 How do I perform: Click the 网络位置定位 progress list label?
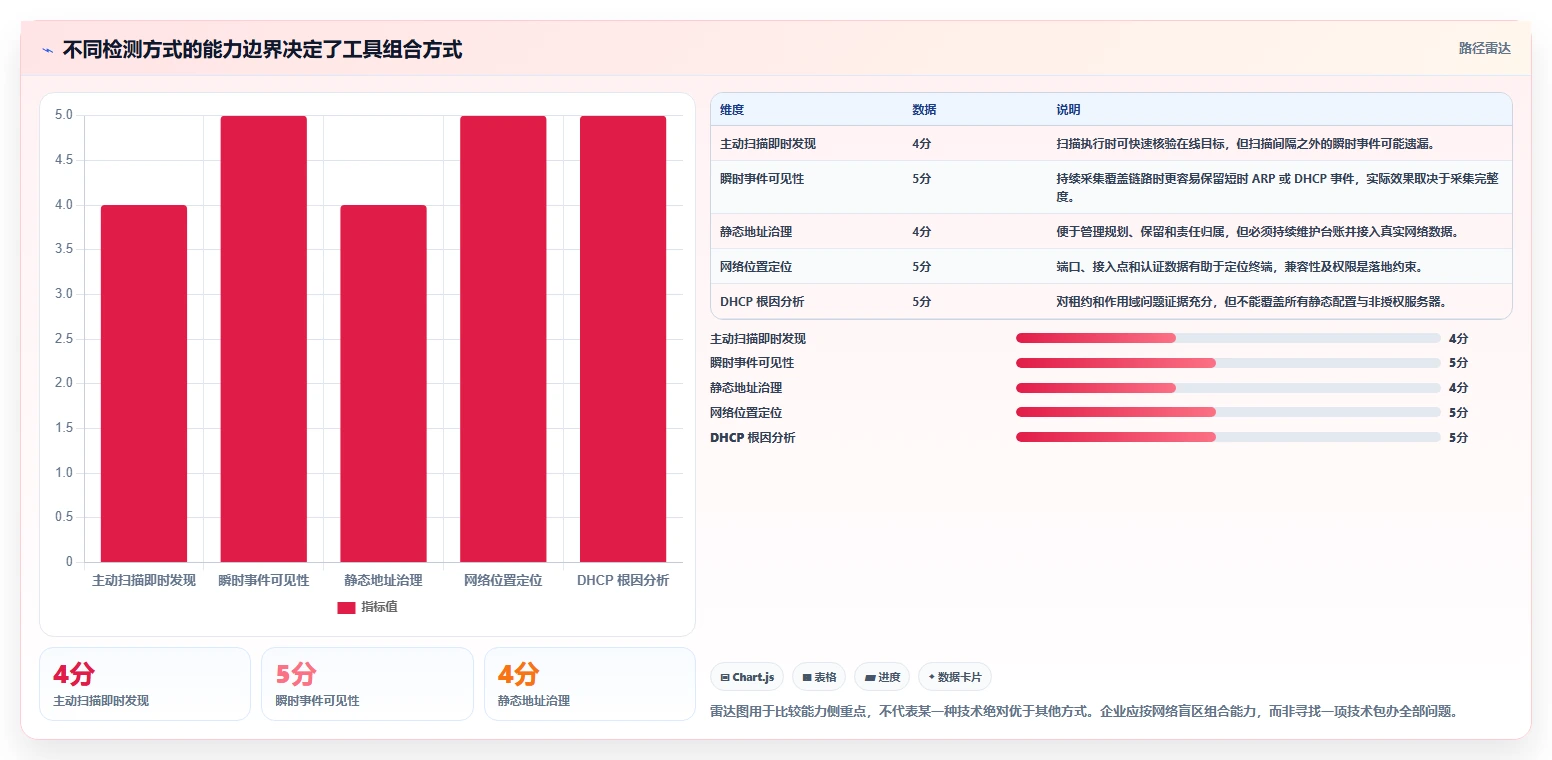[x=746, y=412]
